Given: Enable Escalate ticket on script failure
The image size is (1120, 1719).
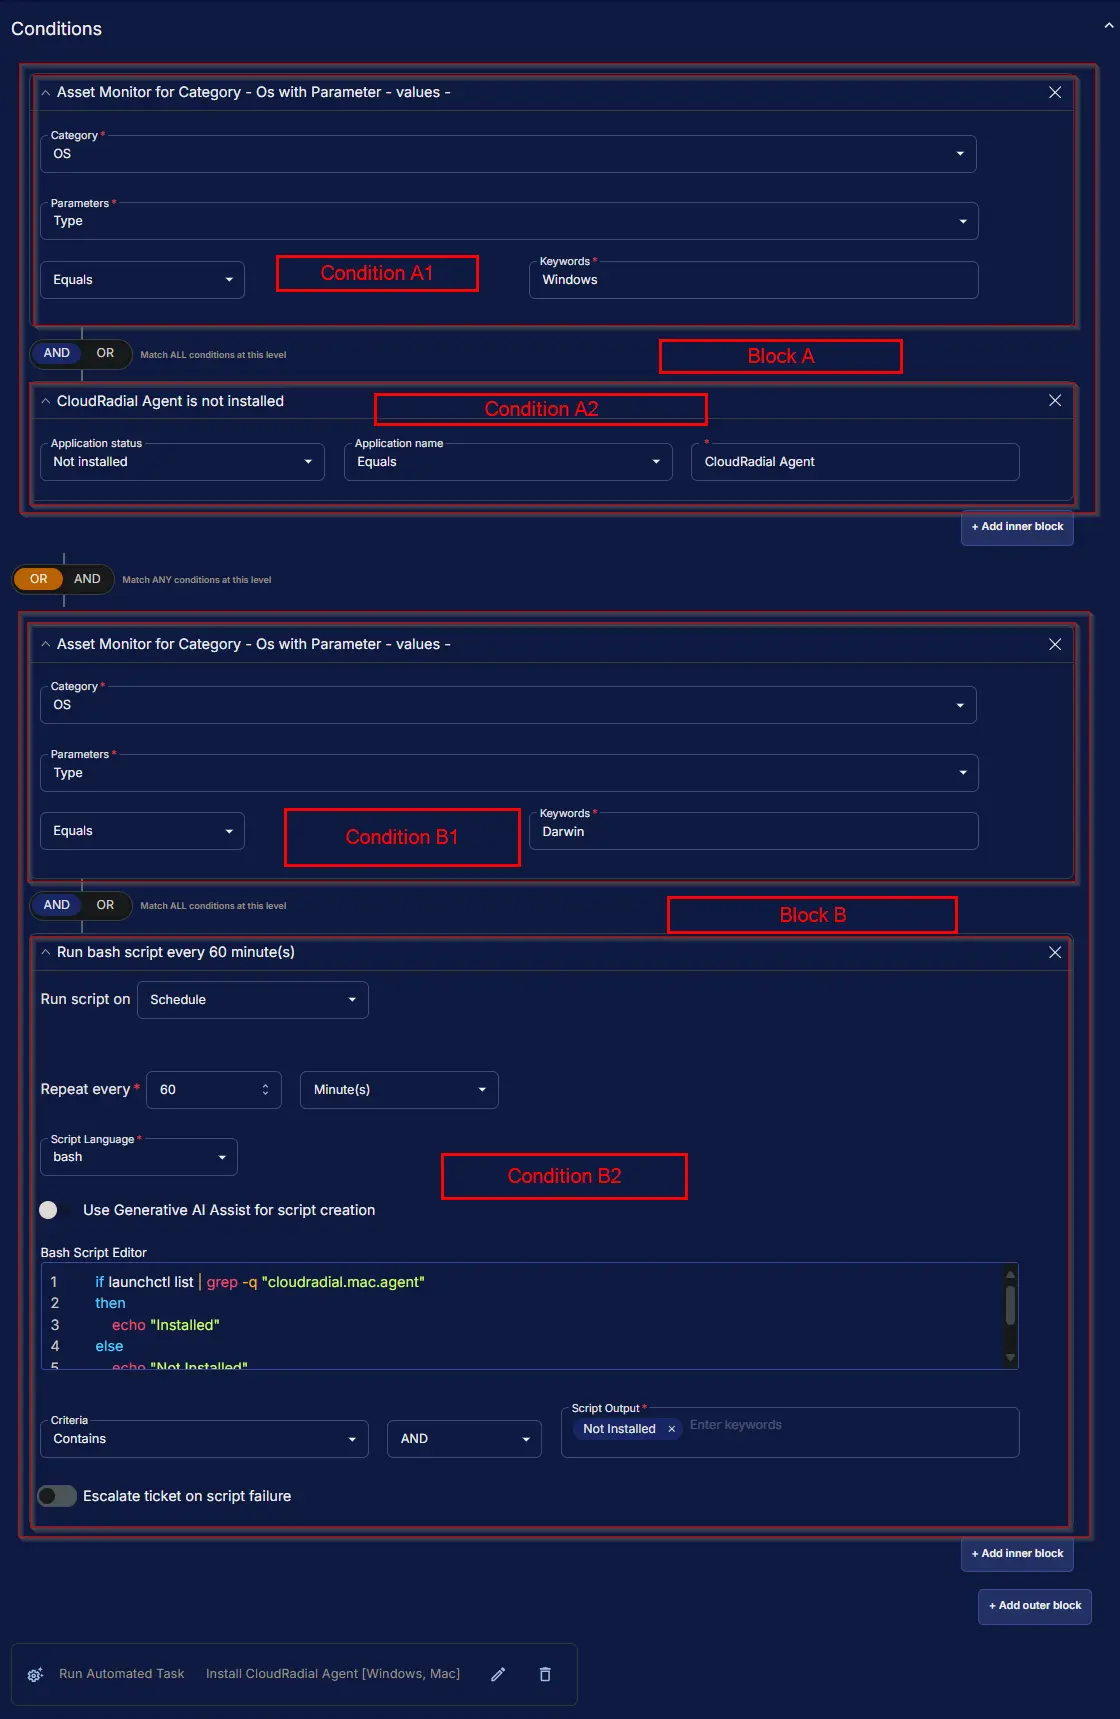Looking at the screenshot, I should pyautogui.click(x=57, y=1496).
